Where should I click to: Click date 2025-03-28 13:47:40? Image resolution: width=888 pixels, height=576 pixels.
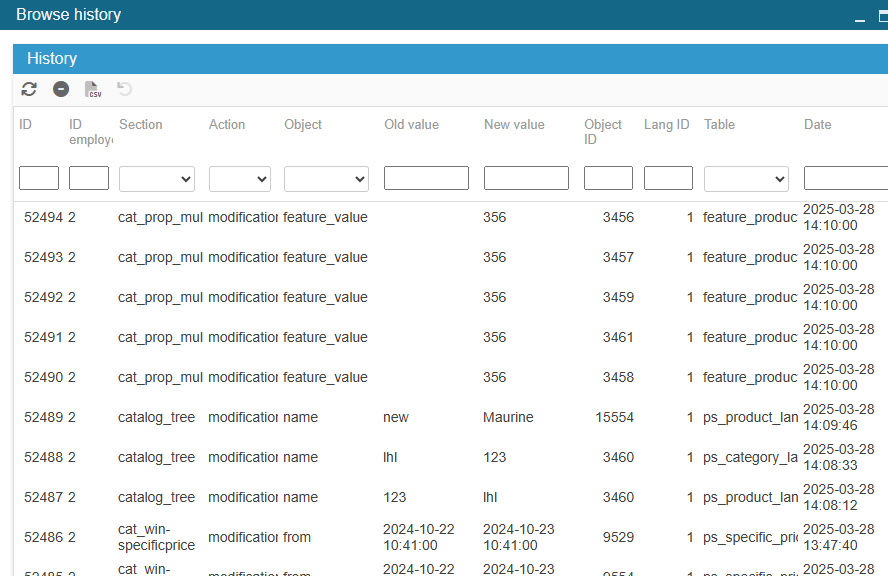click(x=839, y=537)
